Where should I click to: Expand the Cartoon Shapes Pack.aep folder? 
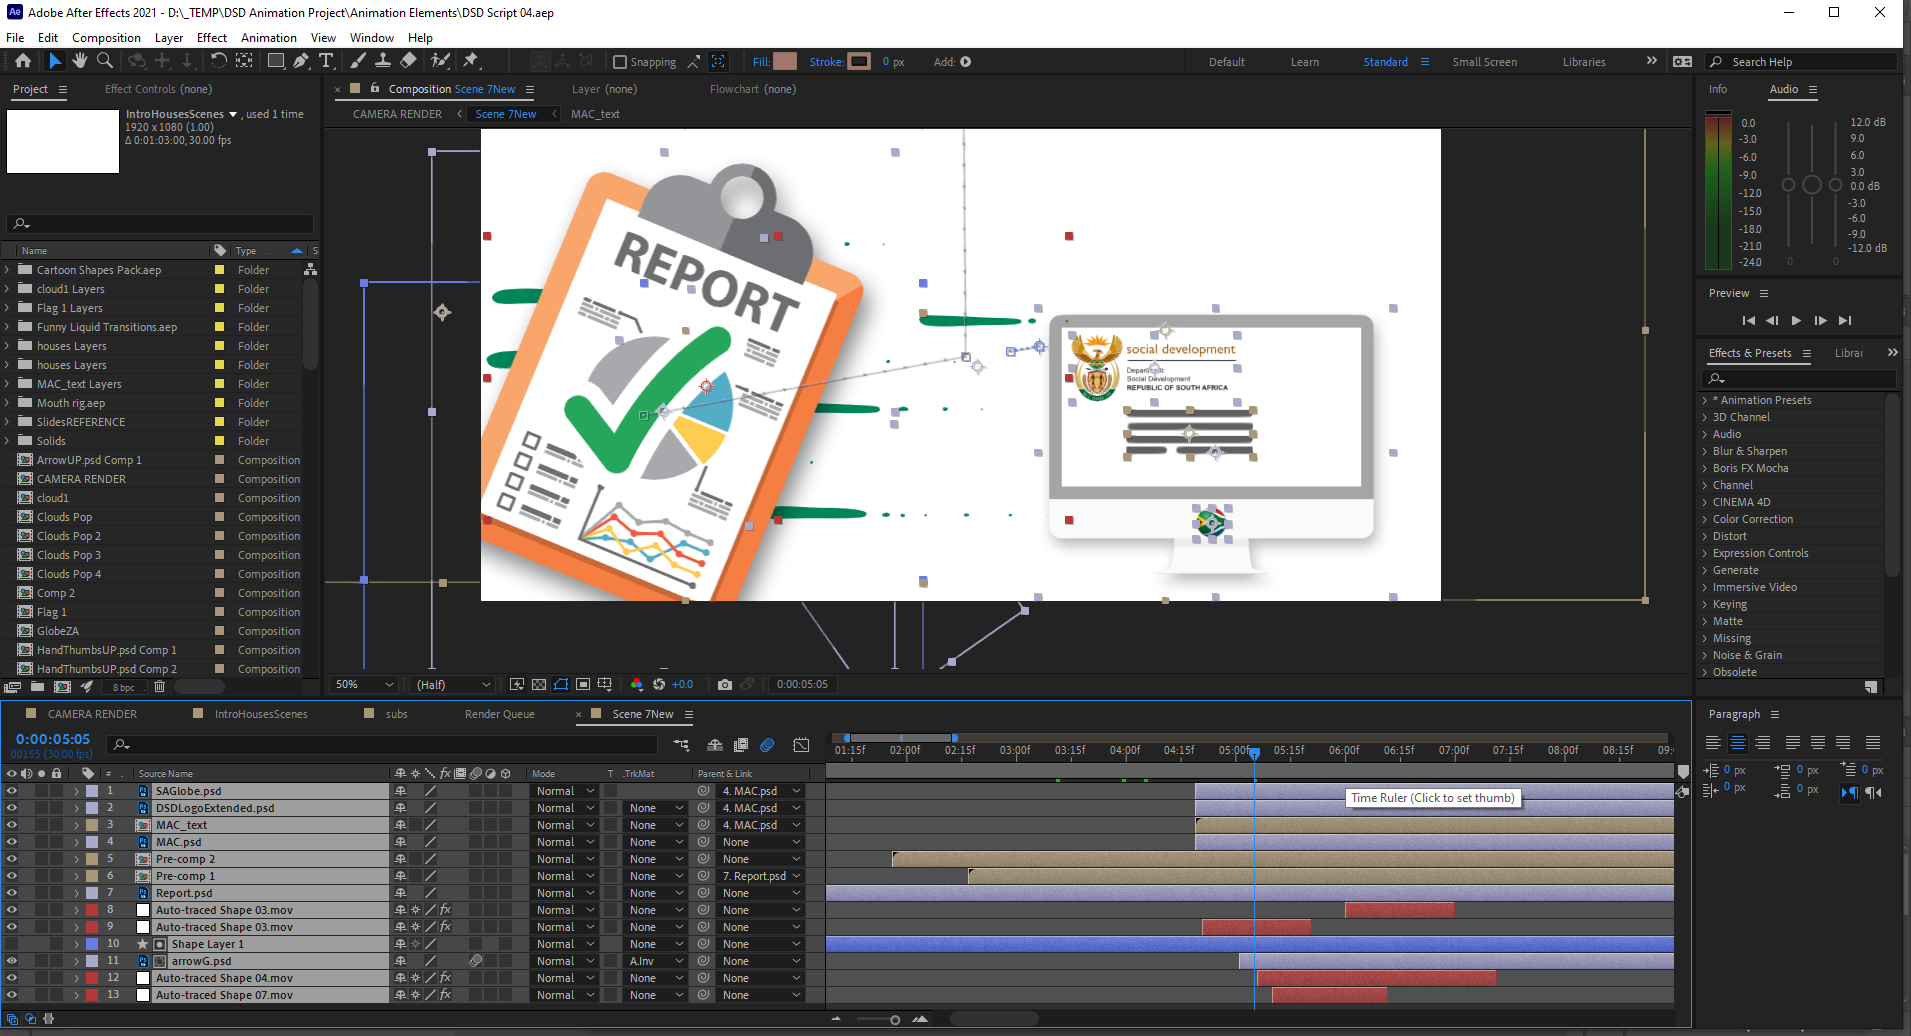(7, 270)
